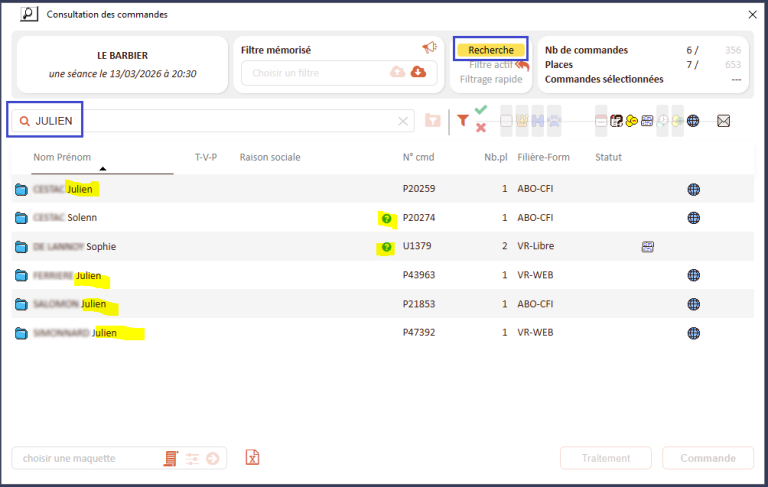768x487 pixels.
Task: Click VR-Libre in the Sophie row
Action: [x=535, y=246]
